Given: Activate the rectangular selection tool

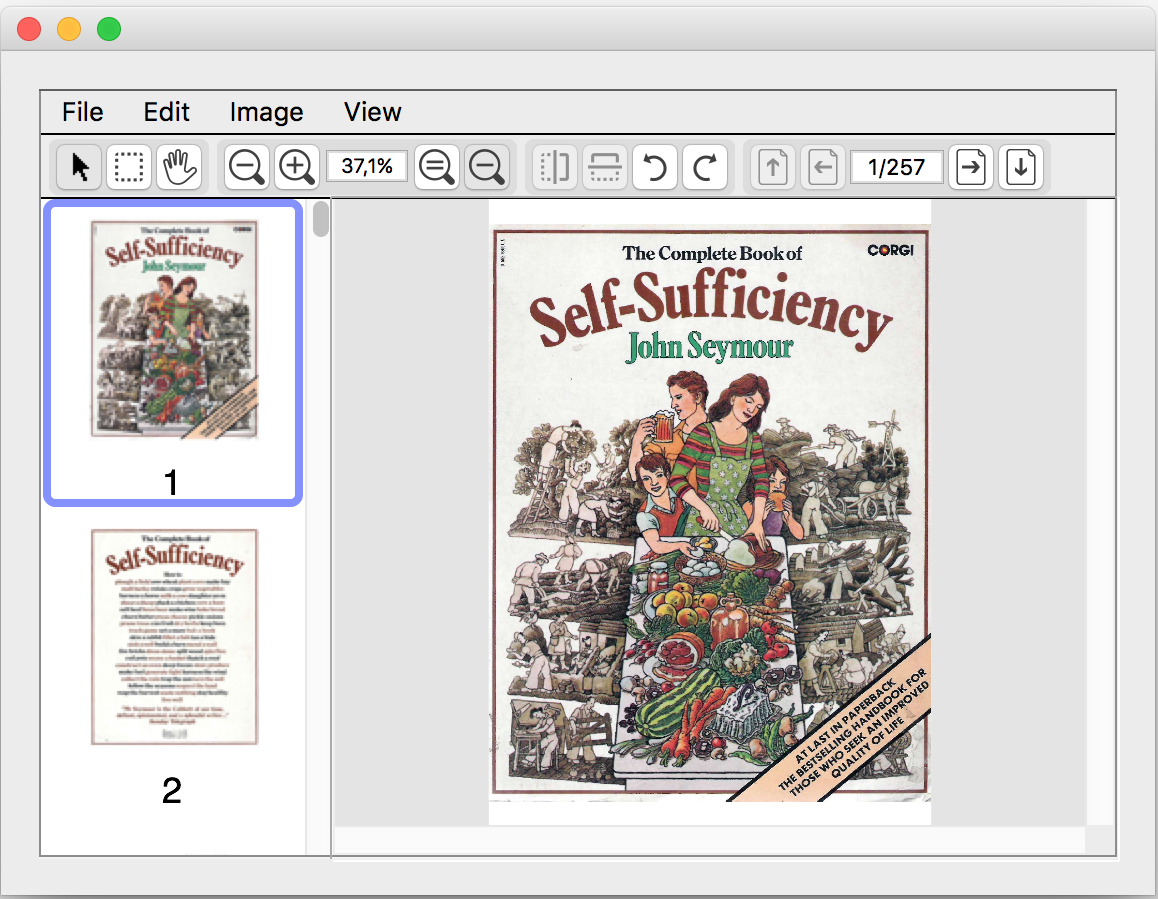Looking at the screenshot, I should (129, 167).
